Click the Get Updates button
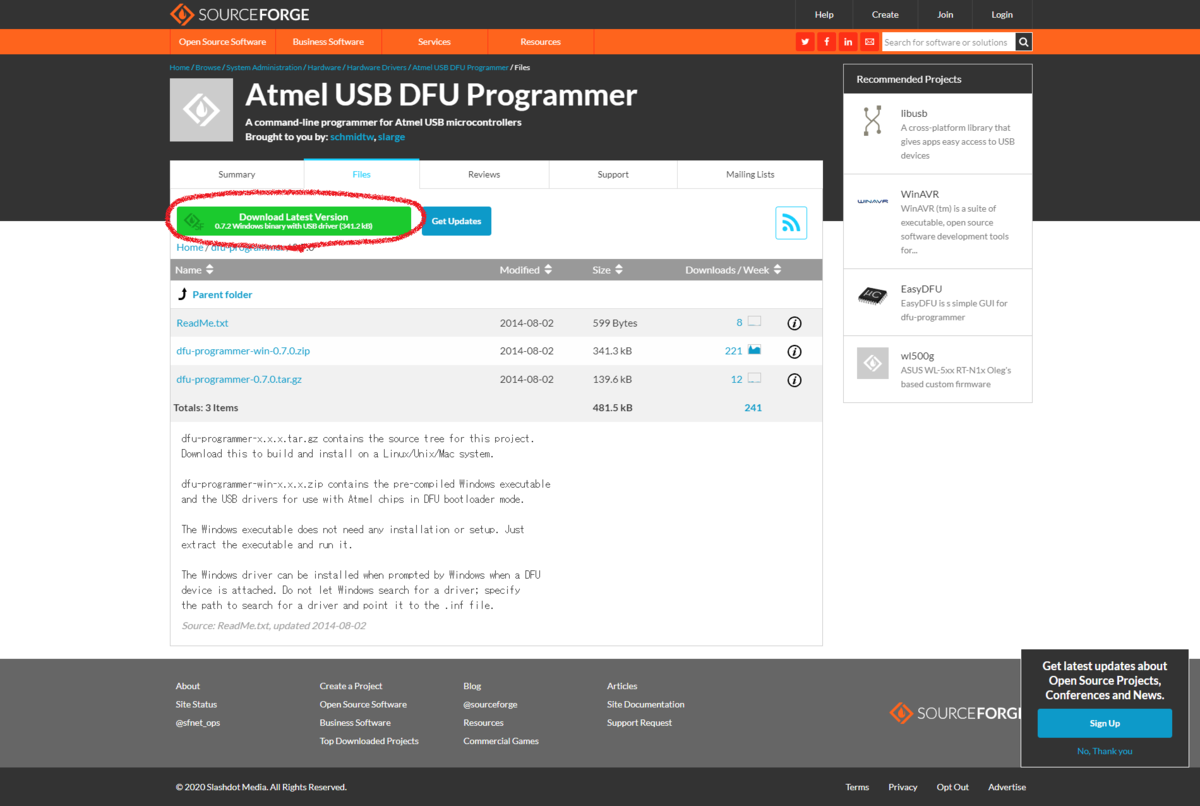This screenshot has height=806, width=1200. (456, 221)
